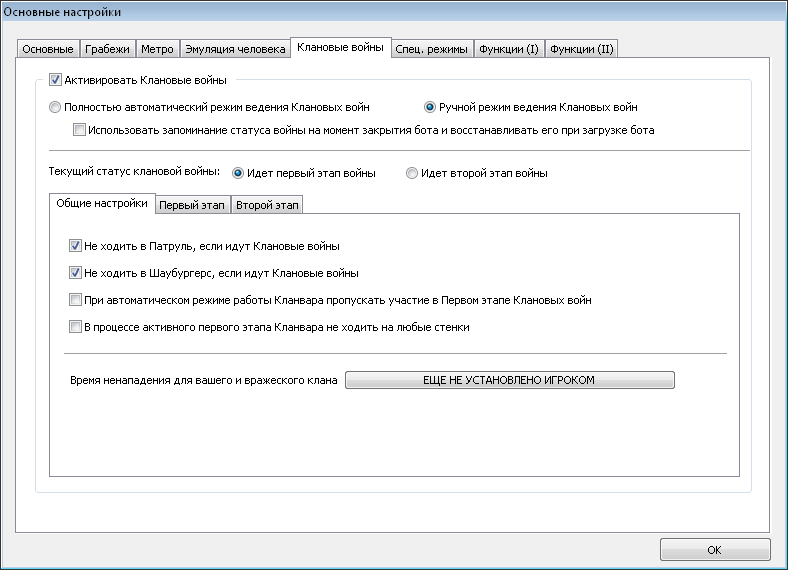The height and width of the screenshot is (570, 788).
Task: Uncheck Не ходить в Шаубургерс option
Action: [x=75, y=273]
